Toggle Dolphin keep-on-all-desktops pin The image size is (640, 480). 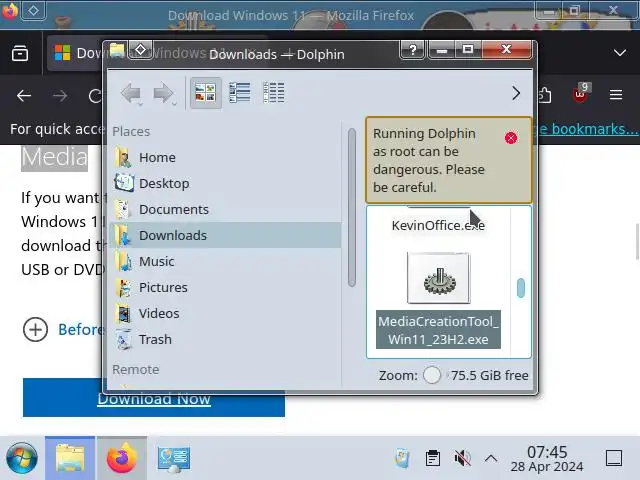click(140, 50)
